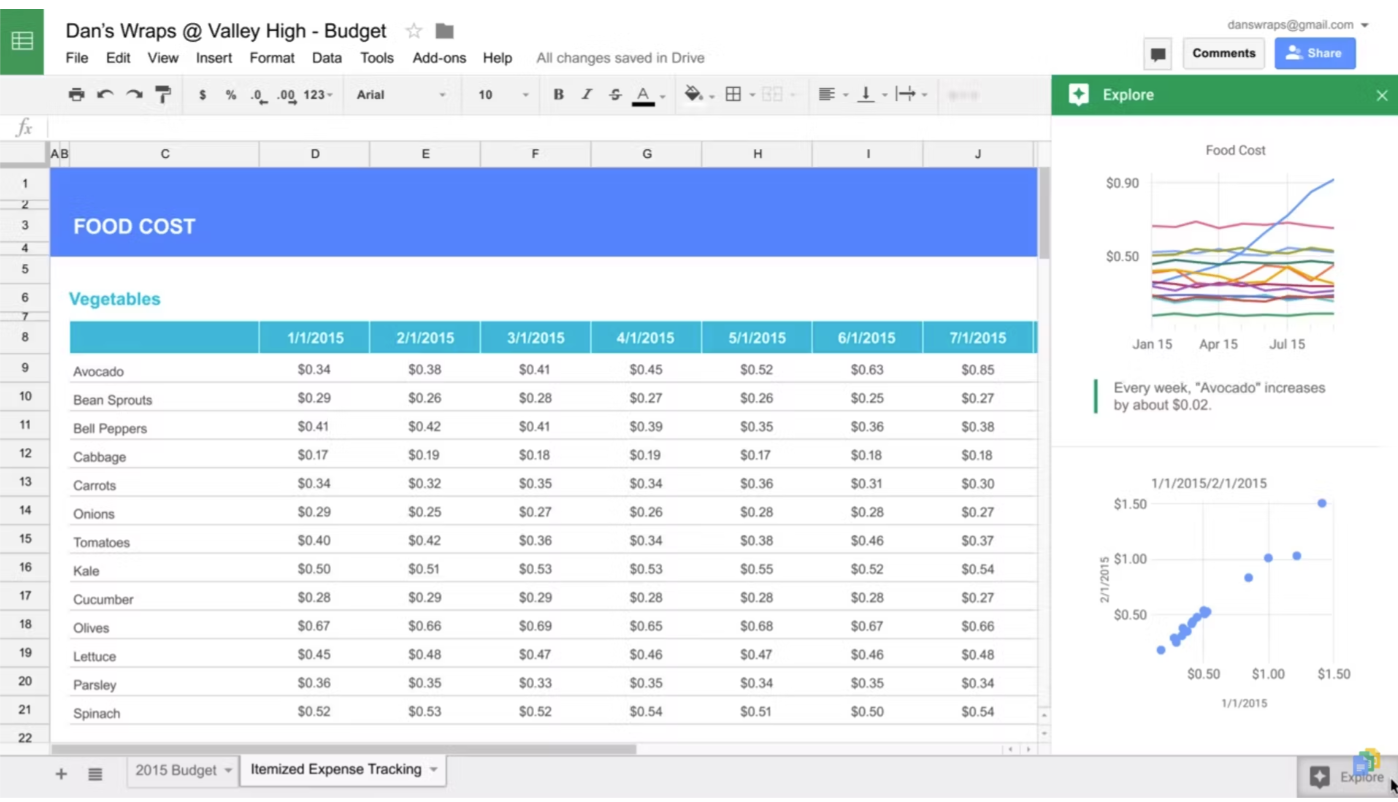Add a new sheet with the plus icon
The width and height of the screenshot is (1398, 802).
click(x=60, y=773)
